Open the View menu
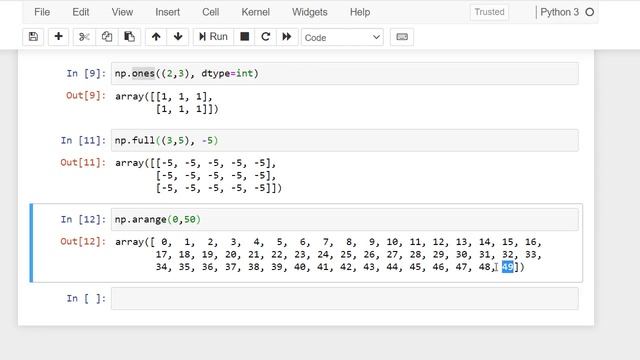 coord(122,12)
